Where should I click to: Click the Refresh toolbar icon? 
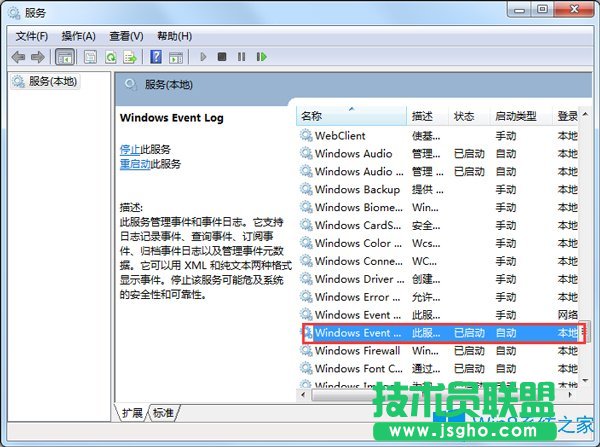click(x=111, y=57)
